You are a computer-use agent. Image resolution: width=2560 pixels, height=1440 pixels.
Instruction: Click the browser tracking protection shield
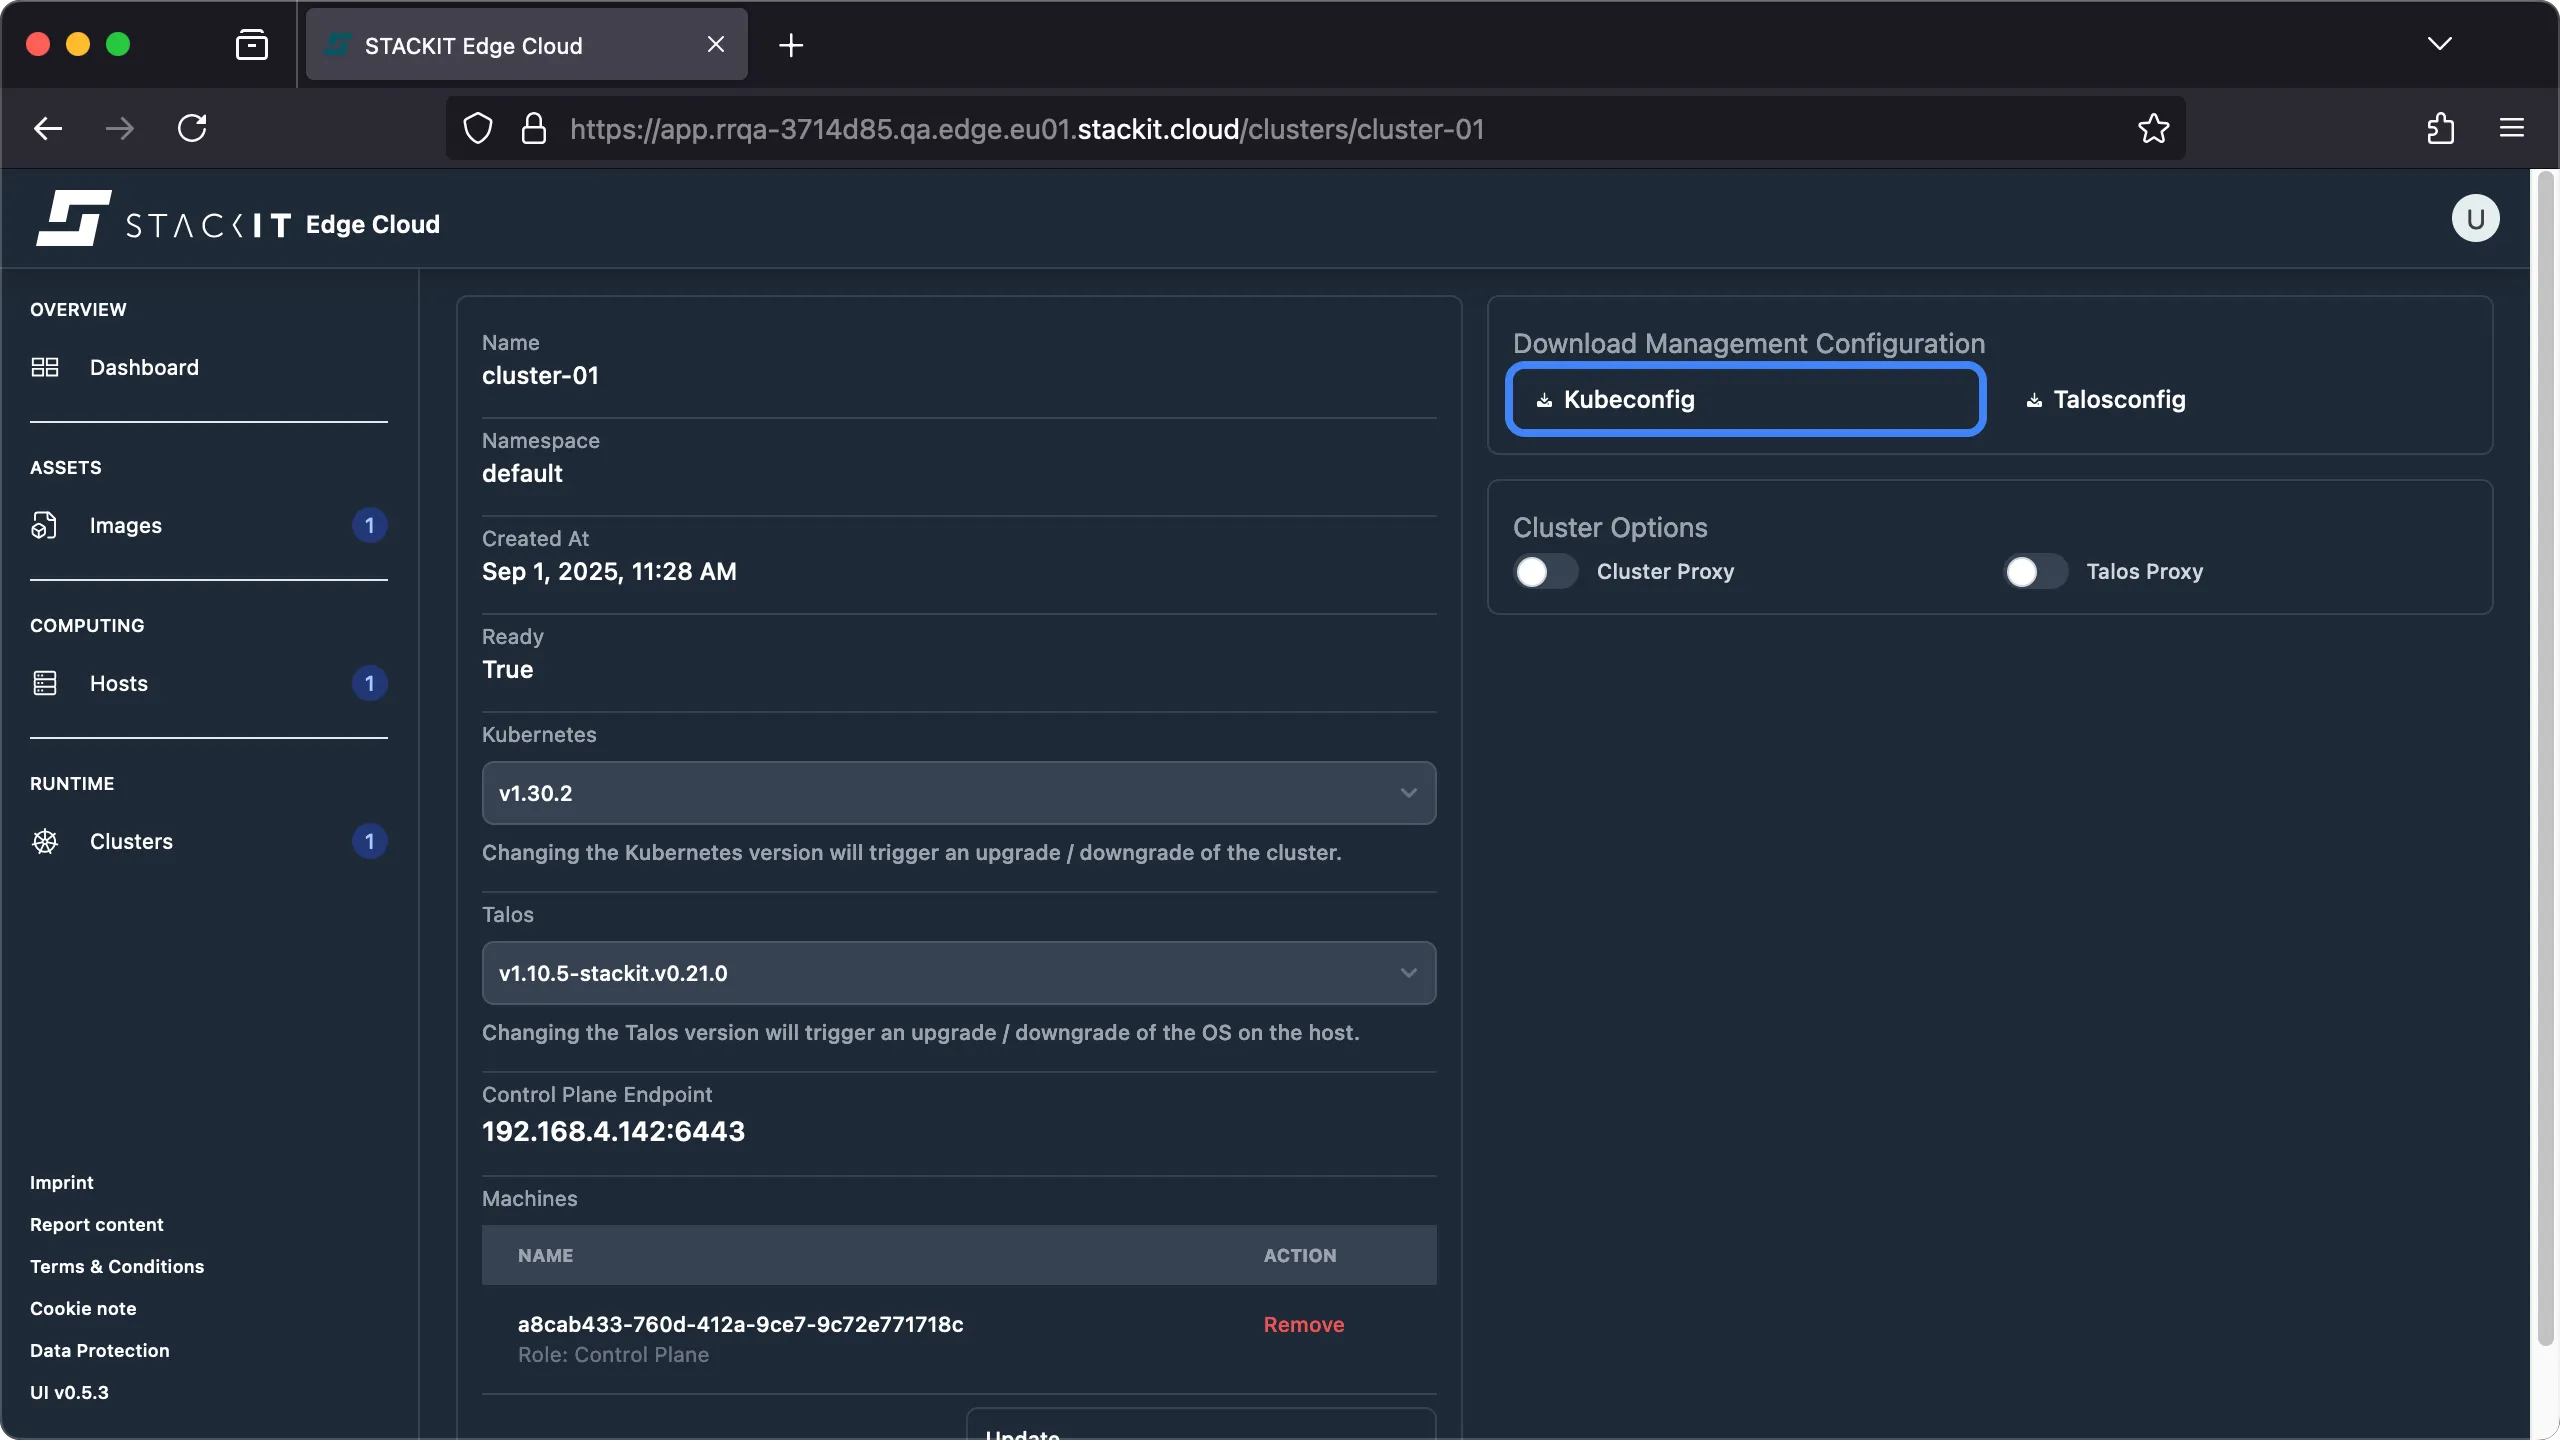476,128
